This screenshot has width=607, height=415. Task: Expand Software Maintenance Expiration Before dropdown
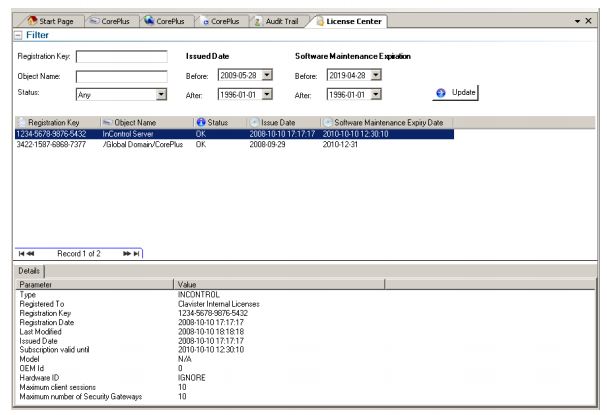coord(375,75)
